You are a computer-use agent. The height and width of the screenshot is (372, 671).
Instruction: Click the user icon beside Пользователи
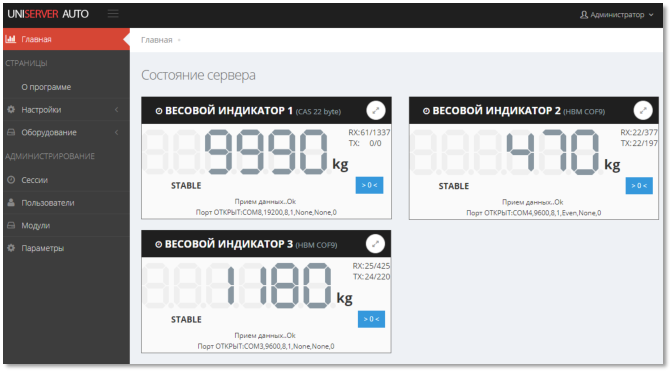[x=11, y=202]
